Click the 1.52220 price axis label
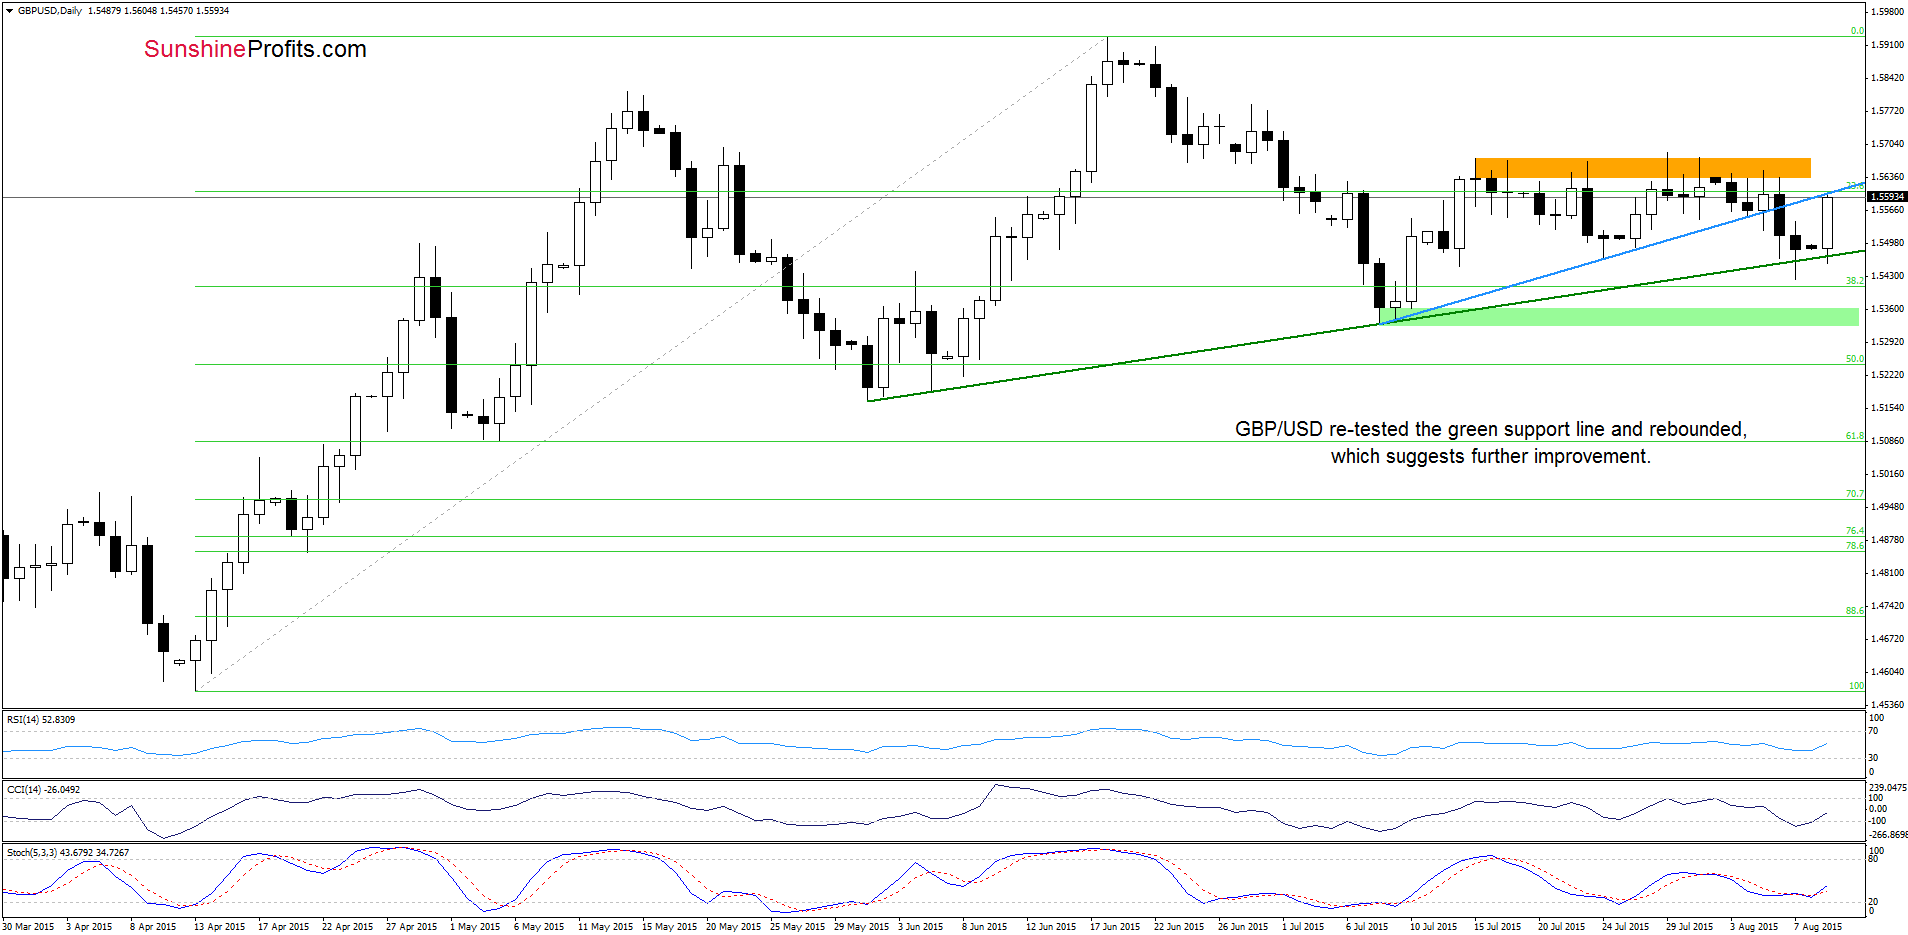This screenshot has height=935, width=1908. pyautogui.click(x=1887, y=375)
